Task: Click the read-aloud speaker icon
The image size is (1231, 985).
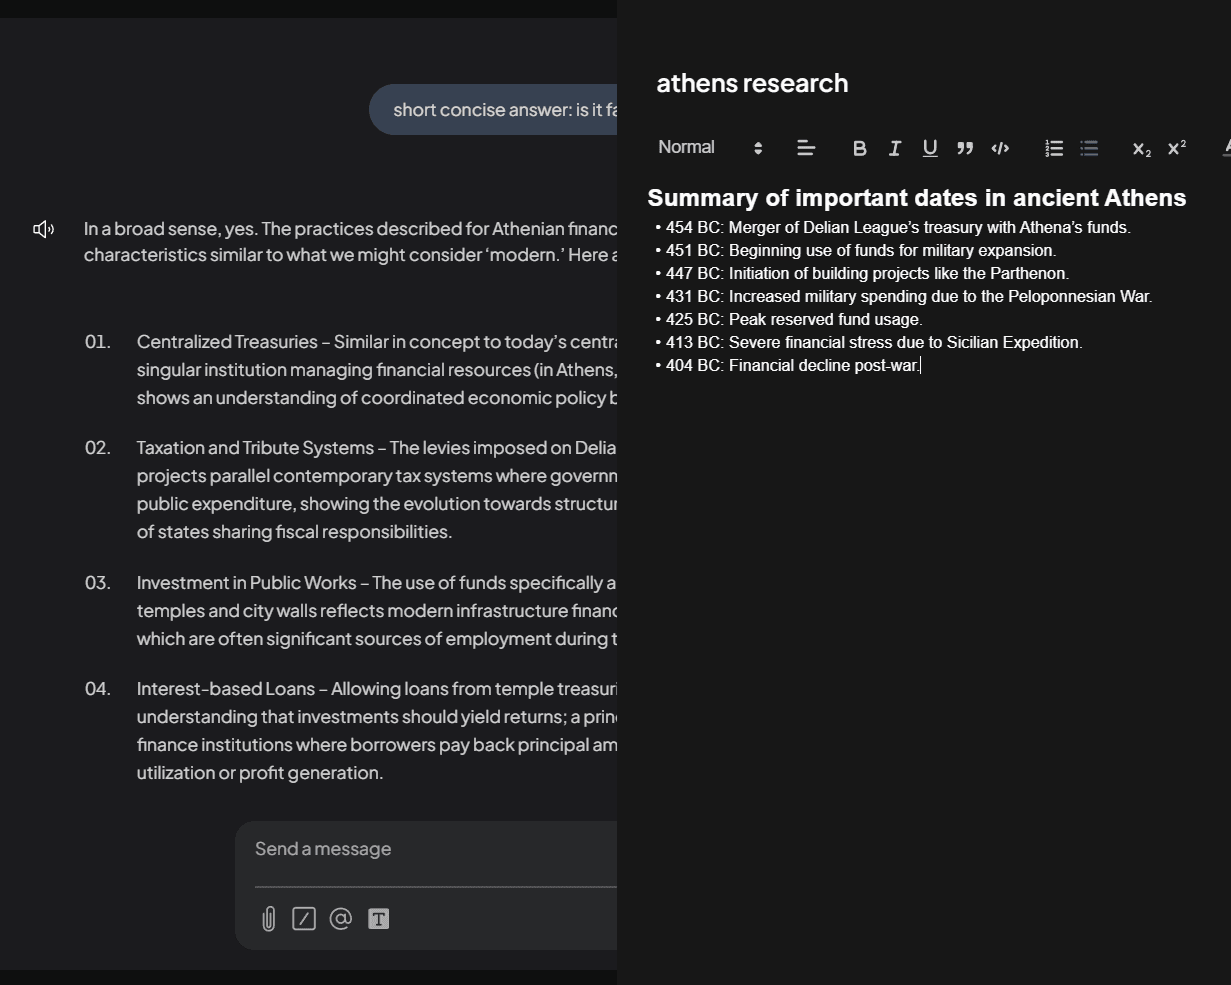Action: coord(44,230)
